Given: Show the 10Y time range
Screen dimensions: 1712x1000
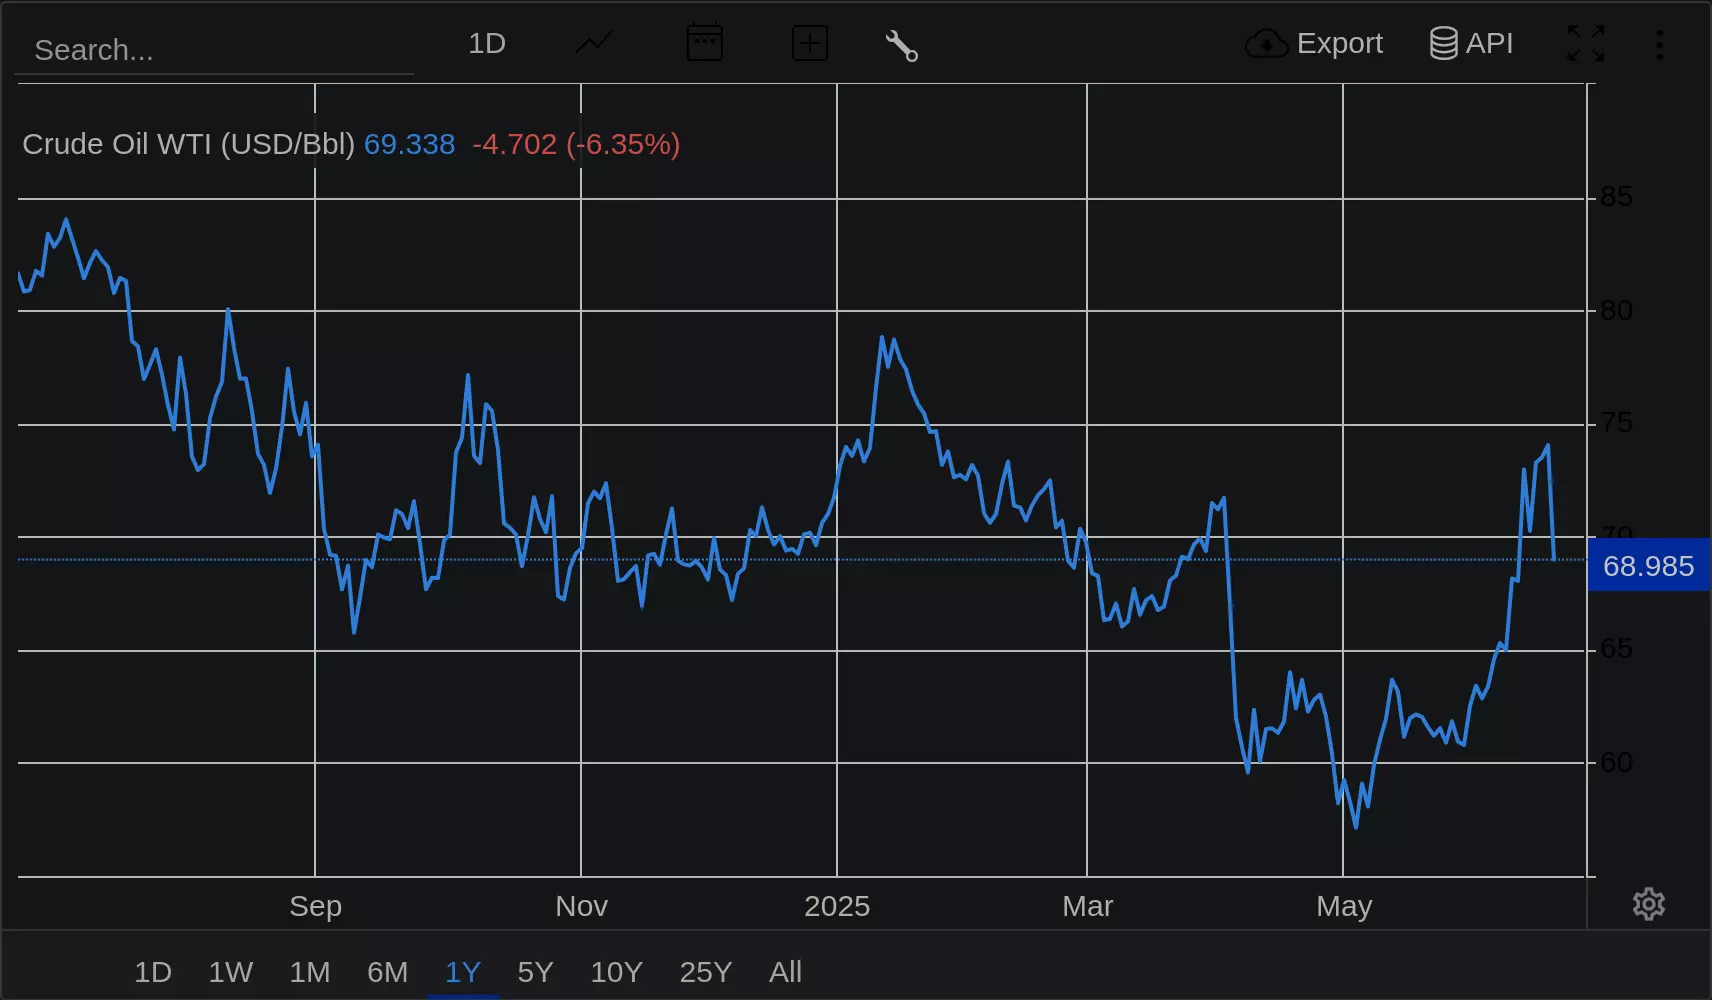Looking at the screenshot, I should (x=616, y=972).
